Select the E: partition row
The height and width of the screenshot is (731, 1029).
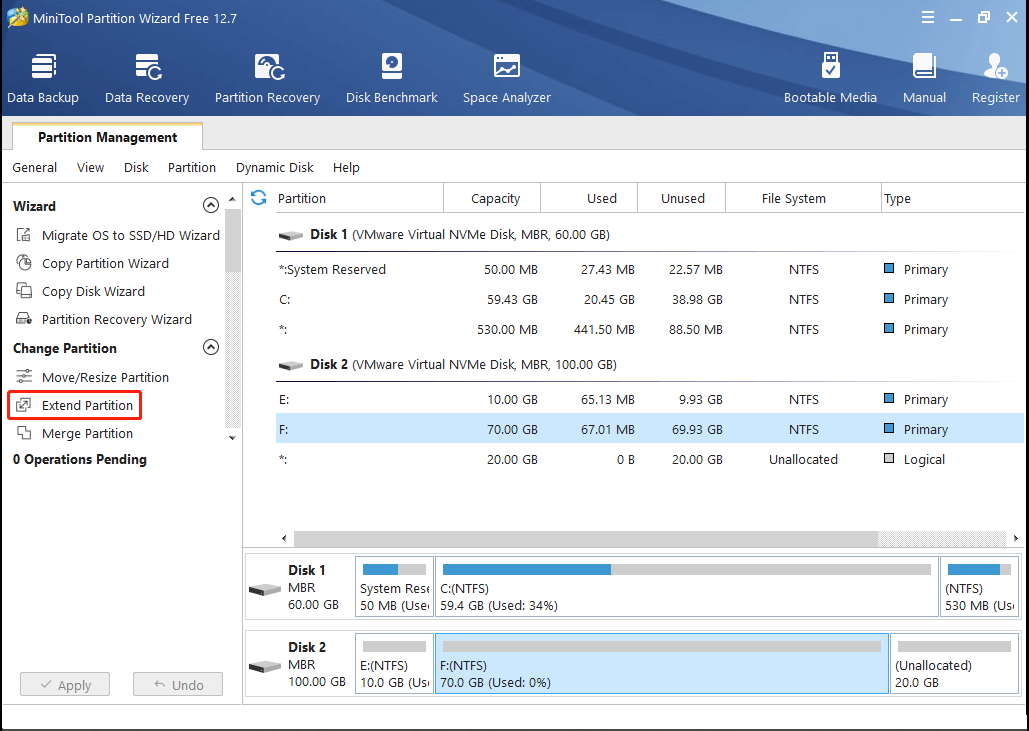[x=650, y=399]
